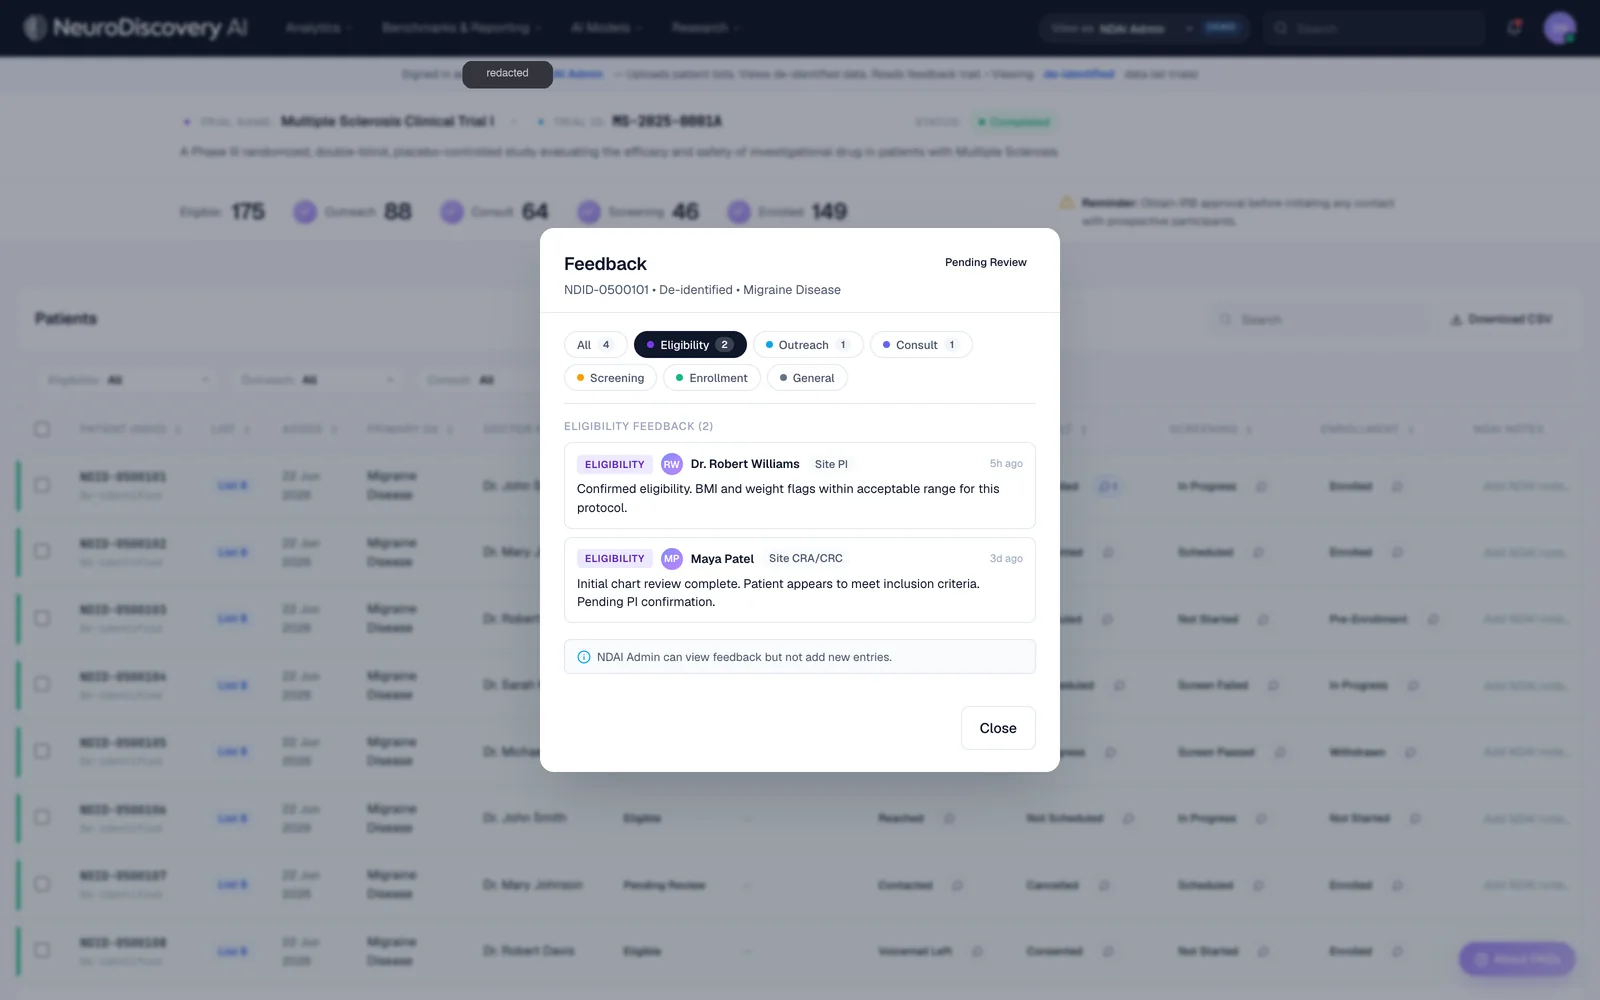
Task: Filter feedback by Screening
Action: tap(610, 378)
